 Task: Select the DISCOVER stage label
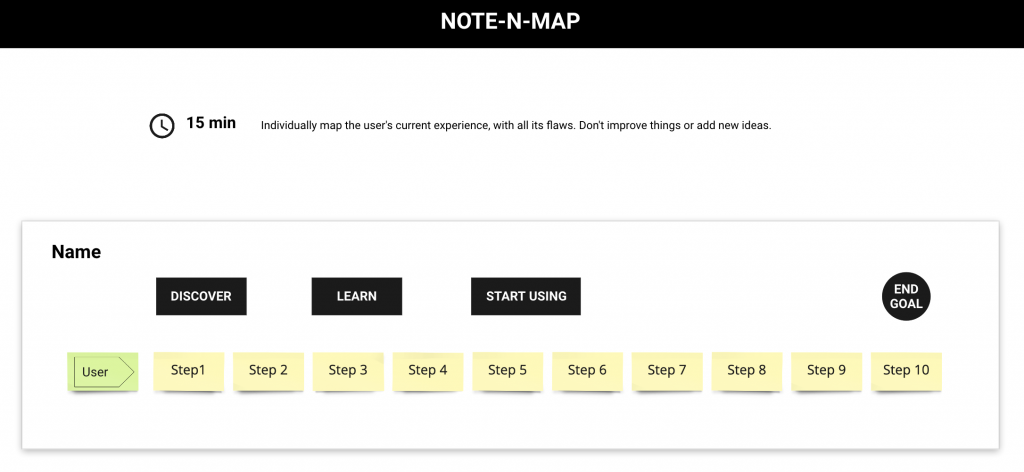coord(201,296)
